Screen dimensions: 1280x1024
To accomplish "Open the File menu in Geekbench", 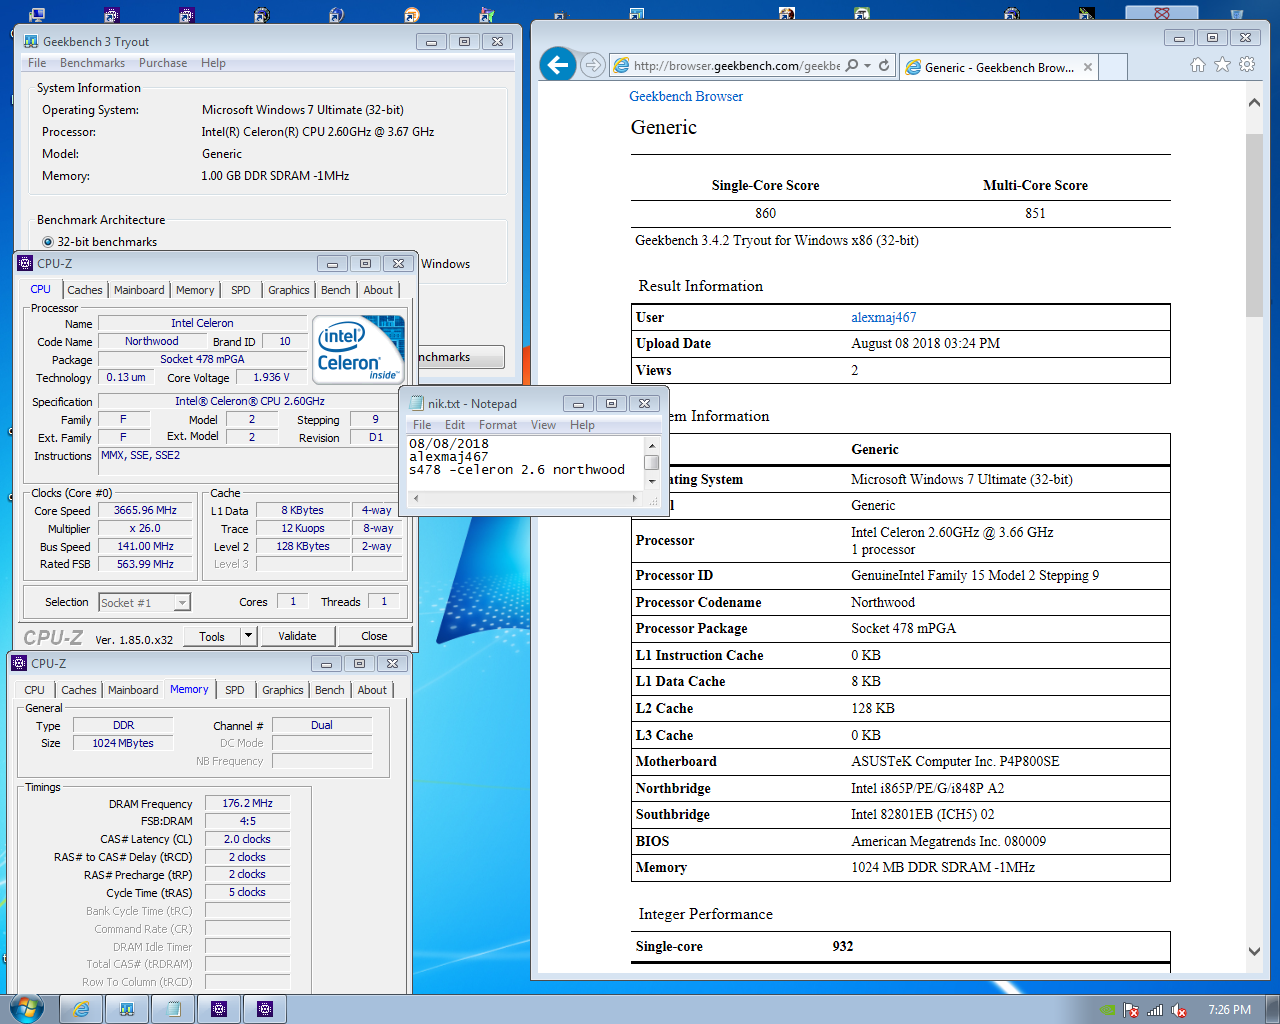I will [x=37, y=63].
